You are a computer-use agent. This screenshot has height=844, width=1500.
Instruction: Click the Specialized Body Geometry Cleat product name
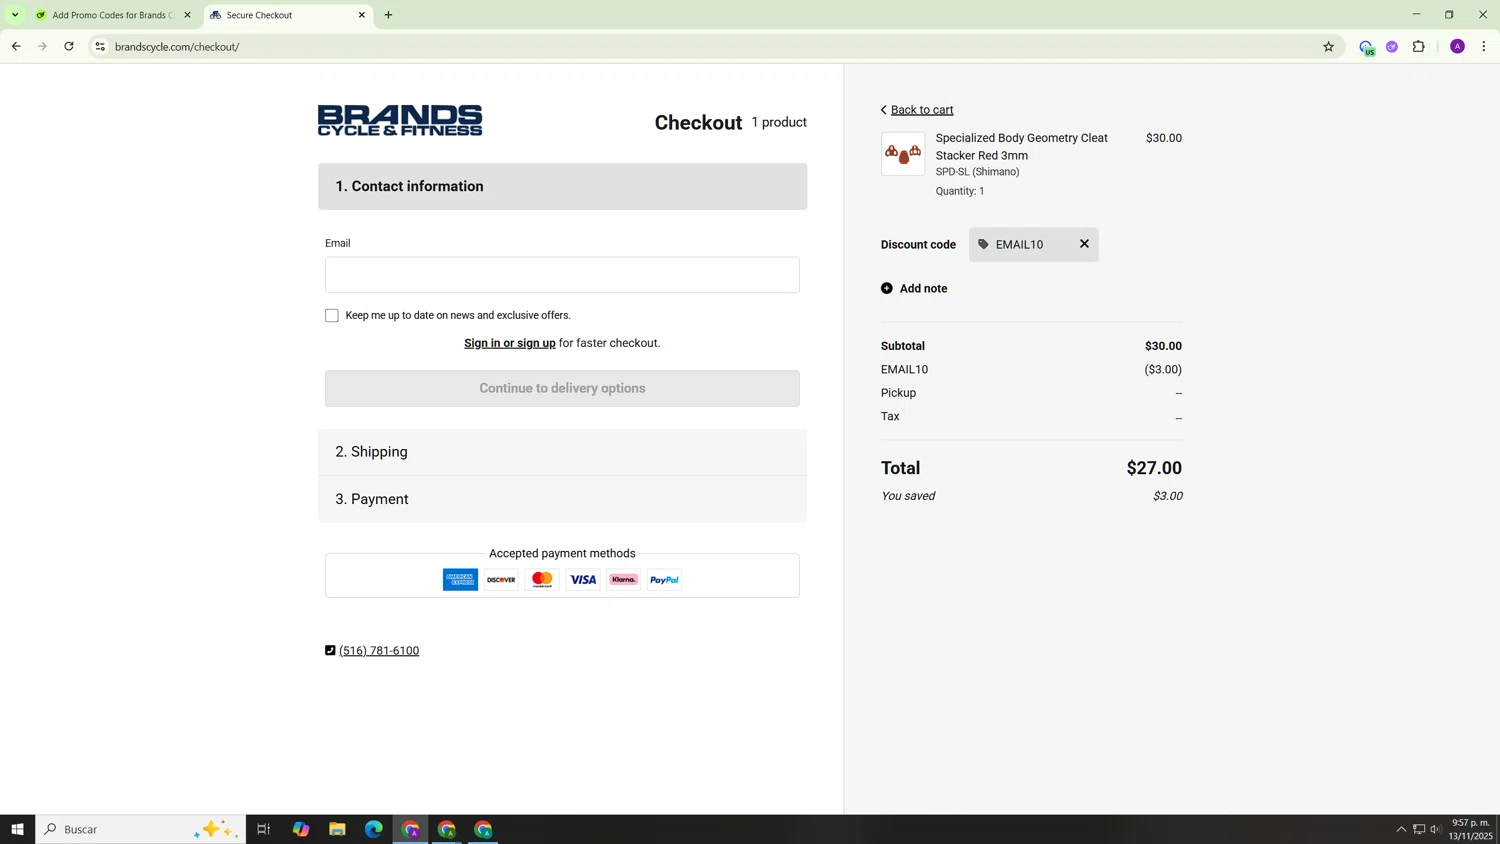click(x=1021, y=147)
